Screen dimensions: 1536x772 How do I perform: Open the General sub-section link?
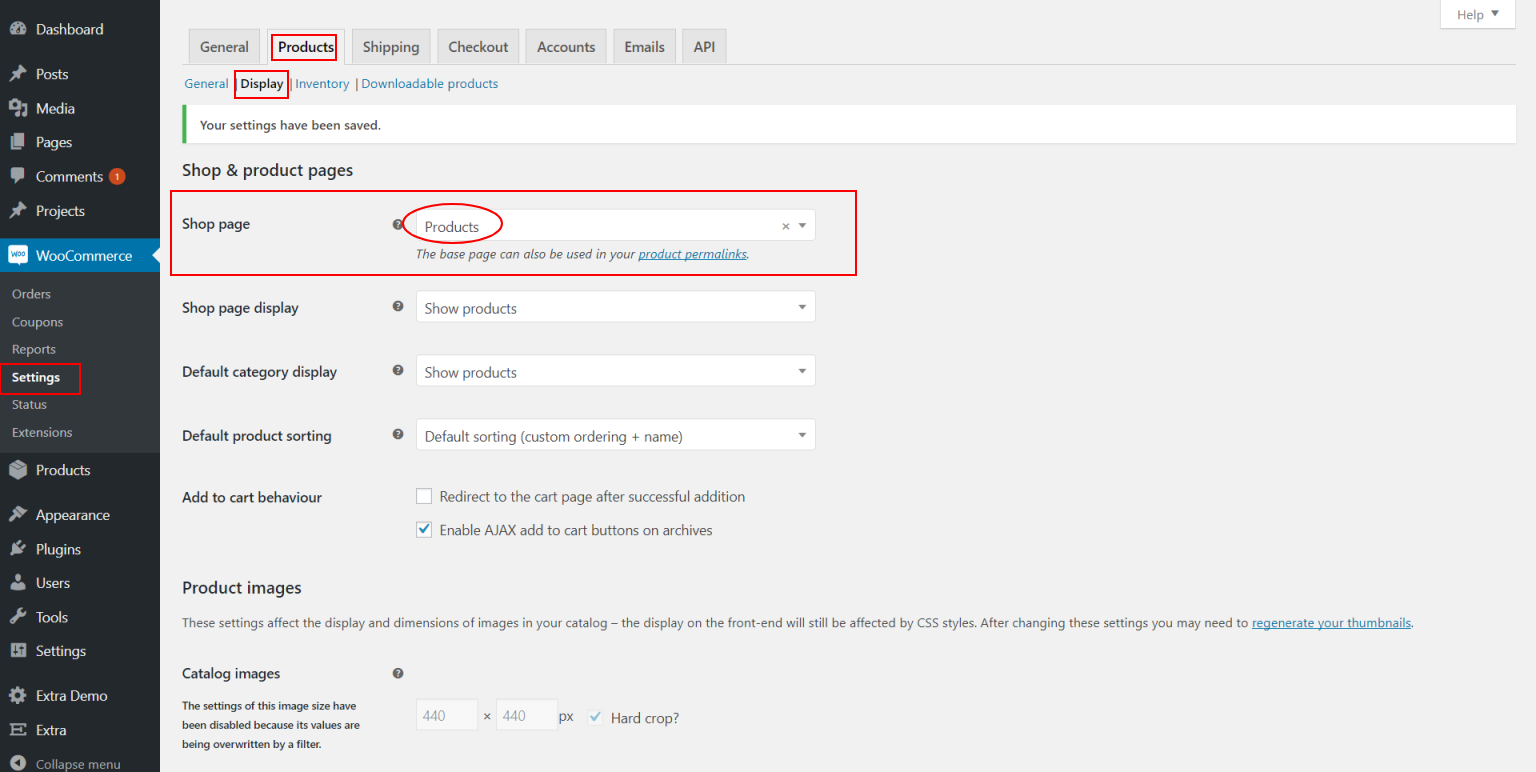click(206, 84)
